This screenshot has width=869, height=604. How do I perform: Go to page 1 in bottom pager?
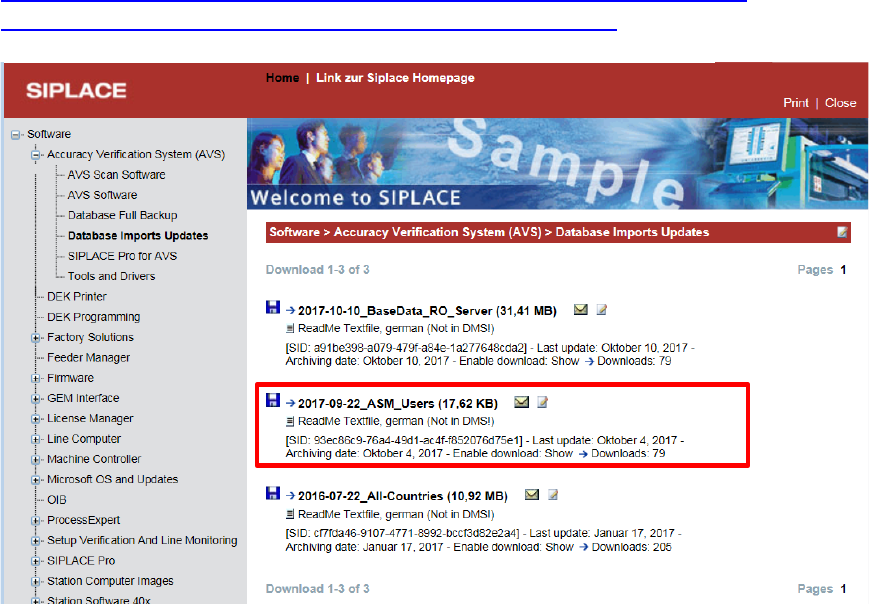pos(843,589)
